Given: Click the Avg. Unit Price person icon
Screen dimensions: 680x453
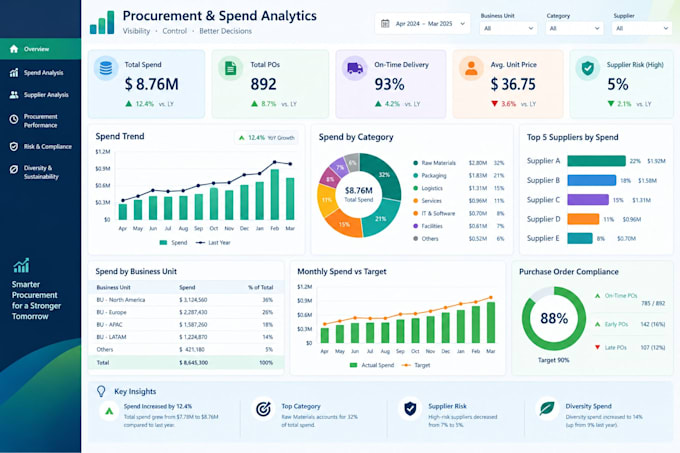Looking at the screenshot, I should coord(471,68).
